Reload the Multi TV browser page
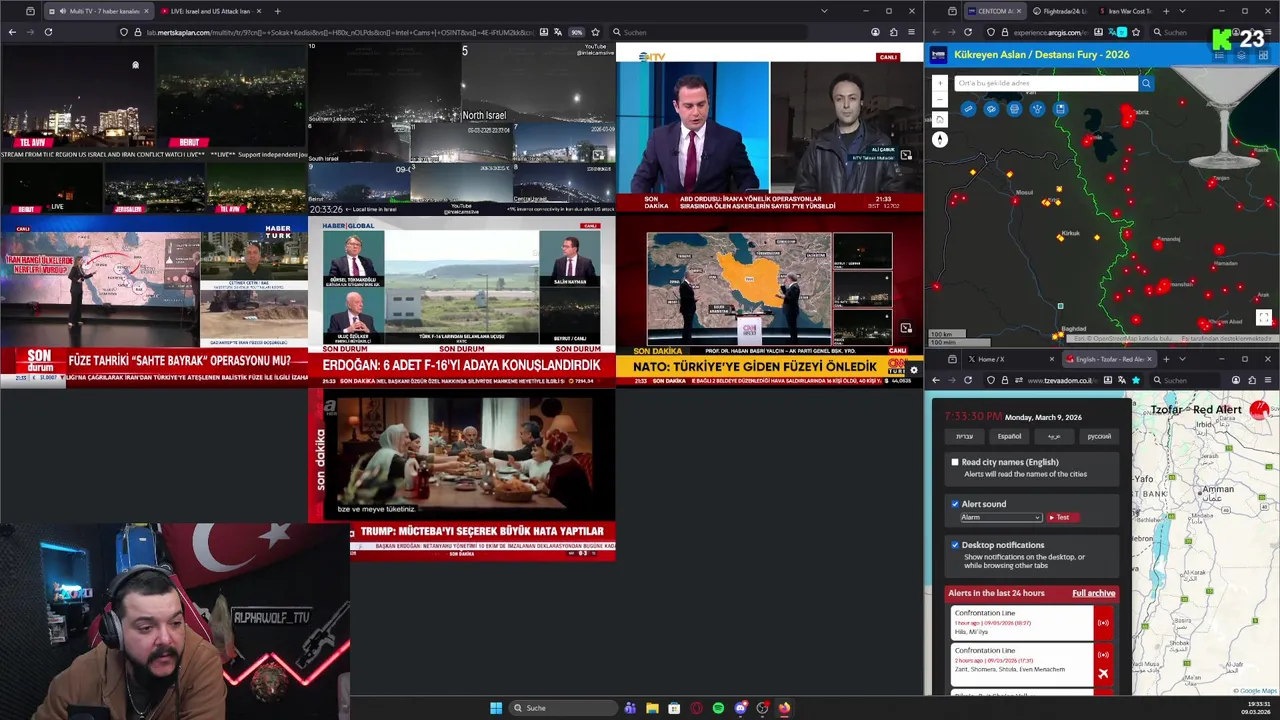The width and height of the screenshot is (1280, 720). tap(48, 32)
